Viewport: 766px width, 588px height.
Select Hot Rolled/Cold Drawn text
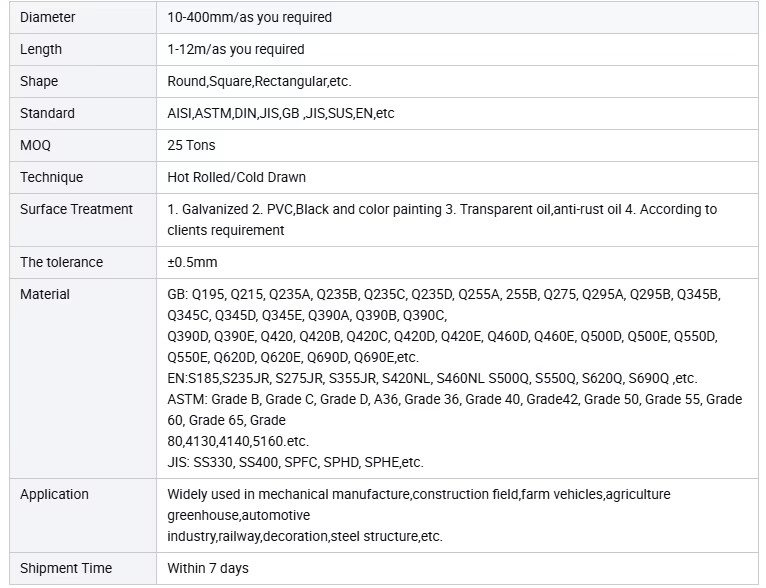tap(236, 177)
